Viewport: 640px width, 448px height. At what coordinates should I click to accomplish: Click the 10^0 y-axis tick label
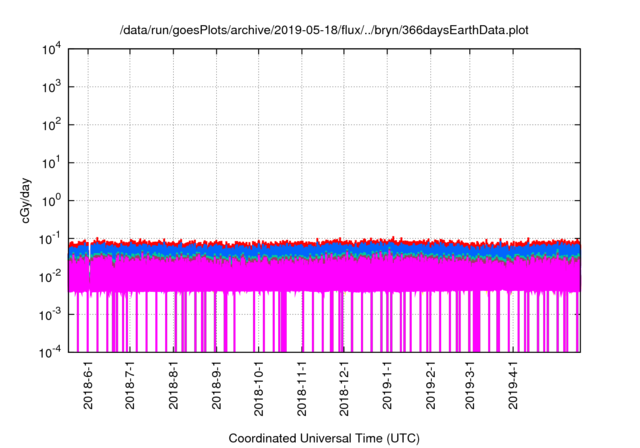coord(52,201)
